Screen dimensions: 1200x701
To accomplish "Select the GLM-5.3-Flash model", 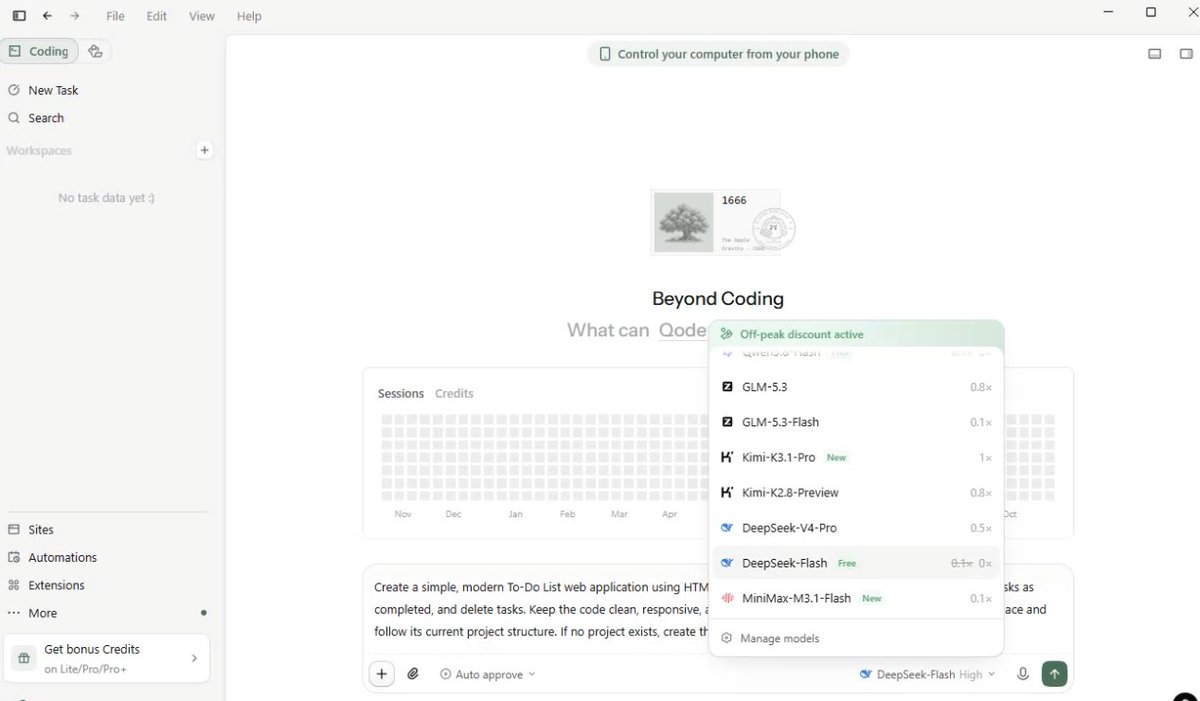I will [x=856, y=422].
